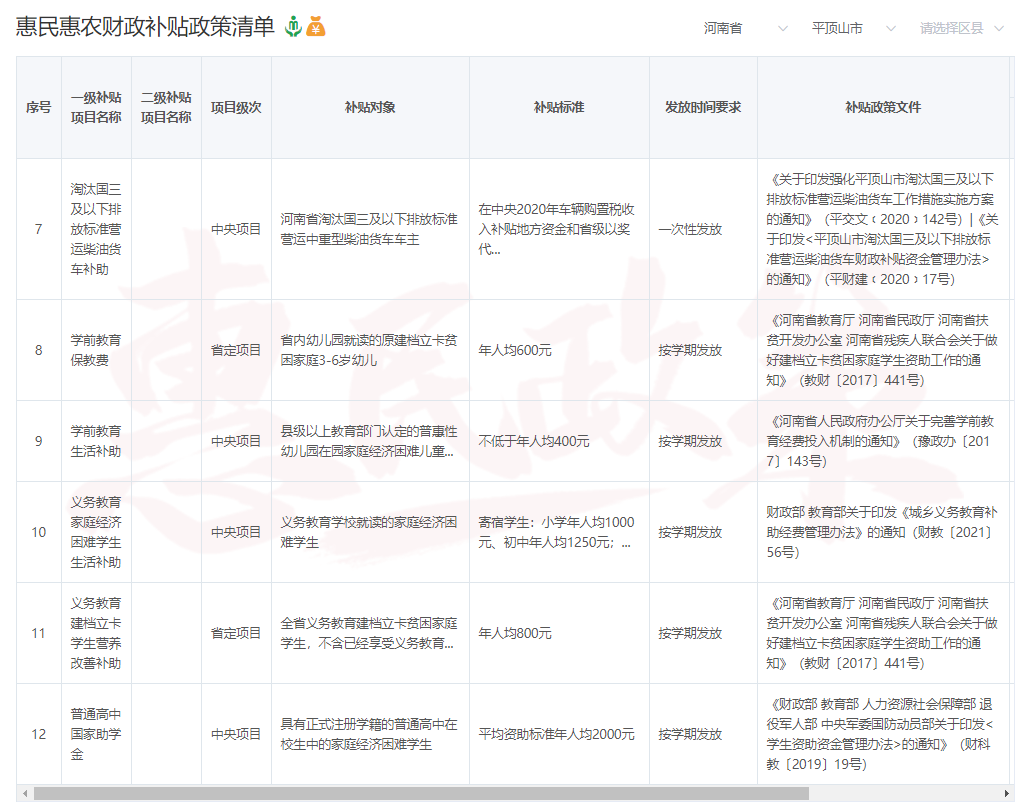
Task: Open the 平顶山市 city dropdown
Action: click(853, 28)
